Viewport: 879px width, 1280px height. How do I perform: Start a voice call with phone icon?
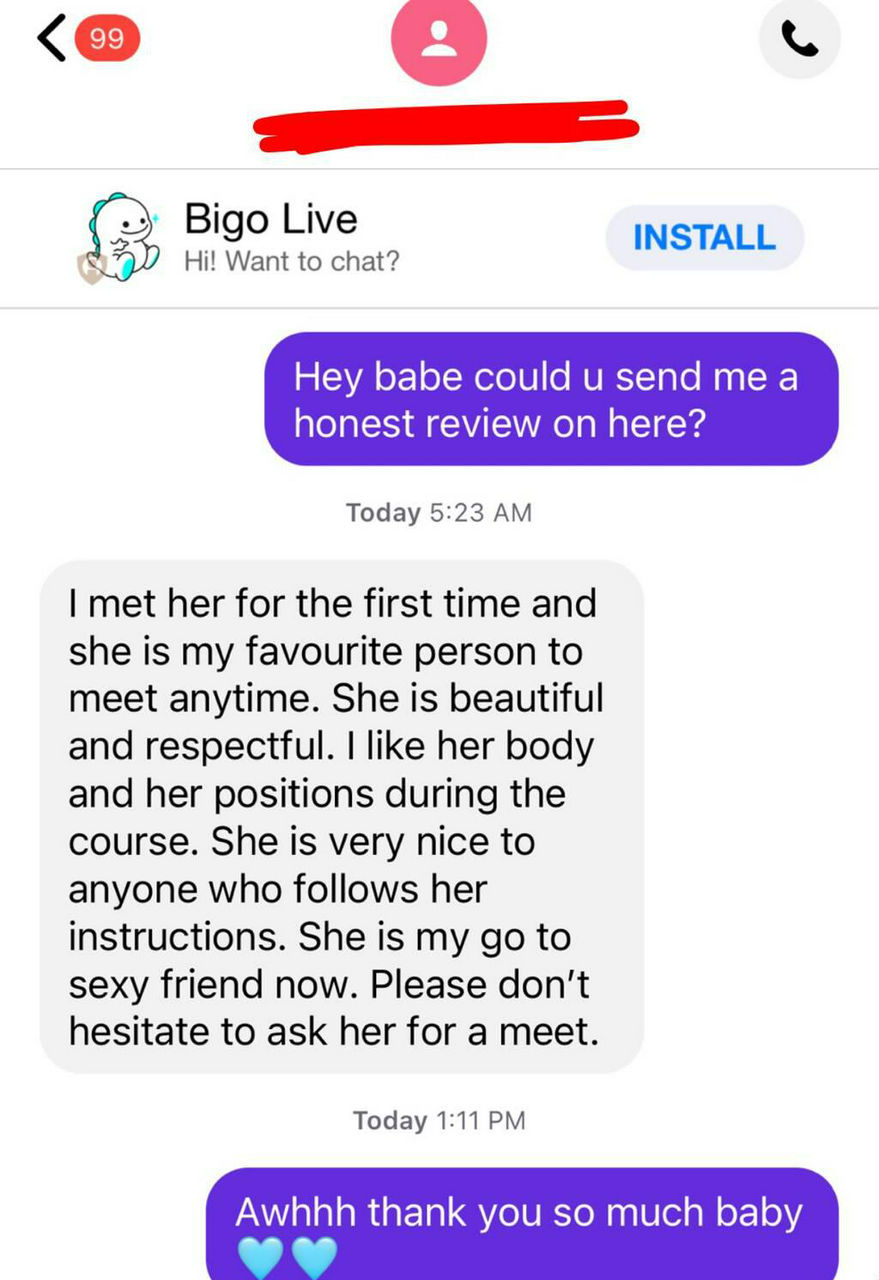point(799,39)
